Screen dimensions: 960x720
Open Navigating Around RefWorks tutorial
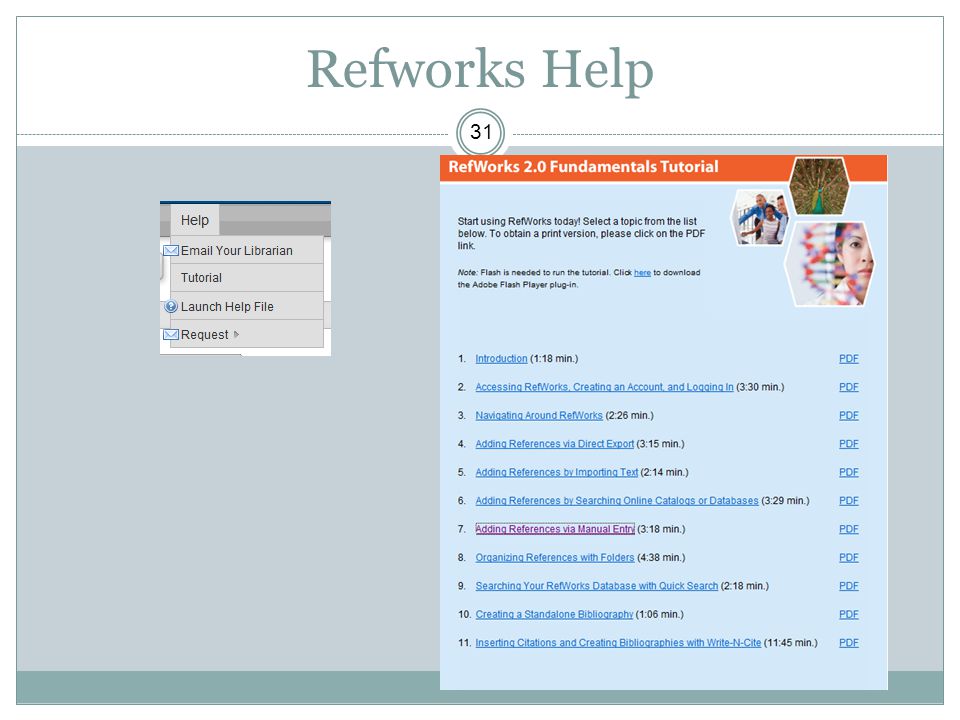[x=539, y=416]
